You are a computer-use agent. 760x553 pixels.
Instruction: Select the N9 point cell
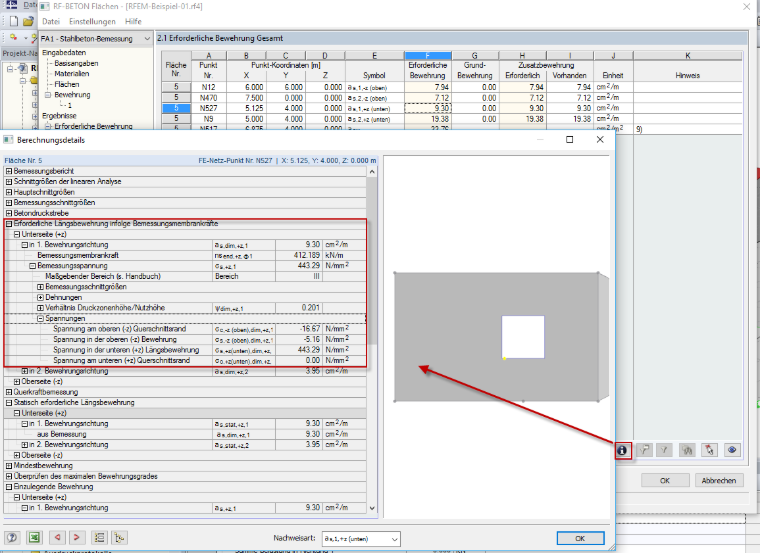click(208, 119)
